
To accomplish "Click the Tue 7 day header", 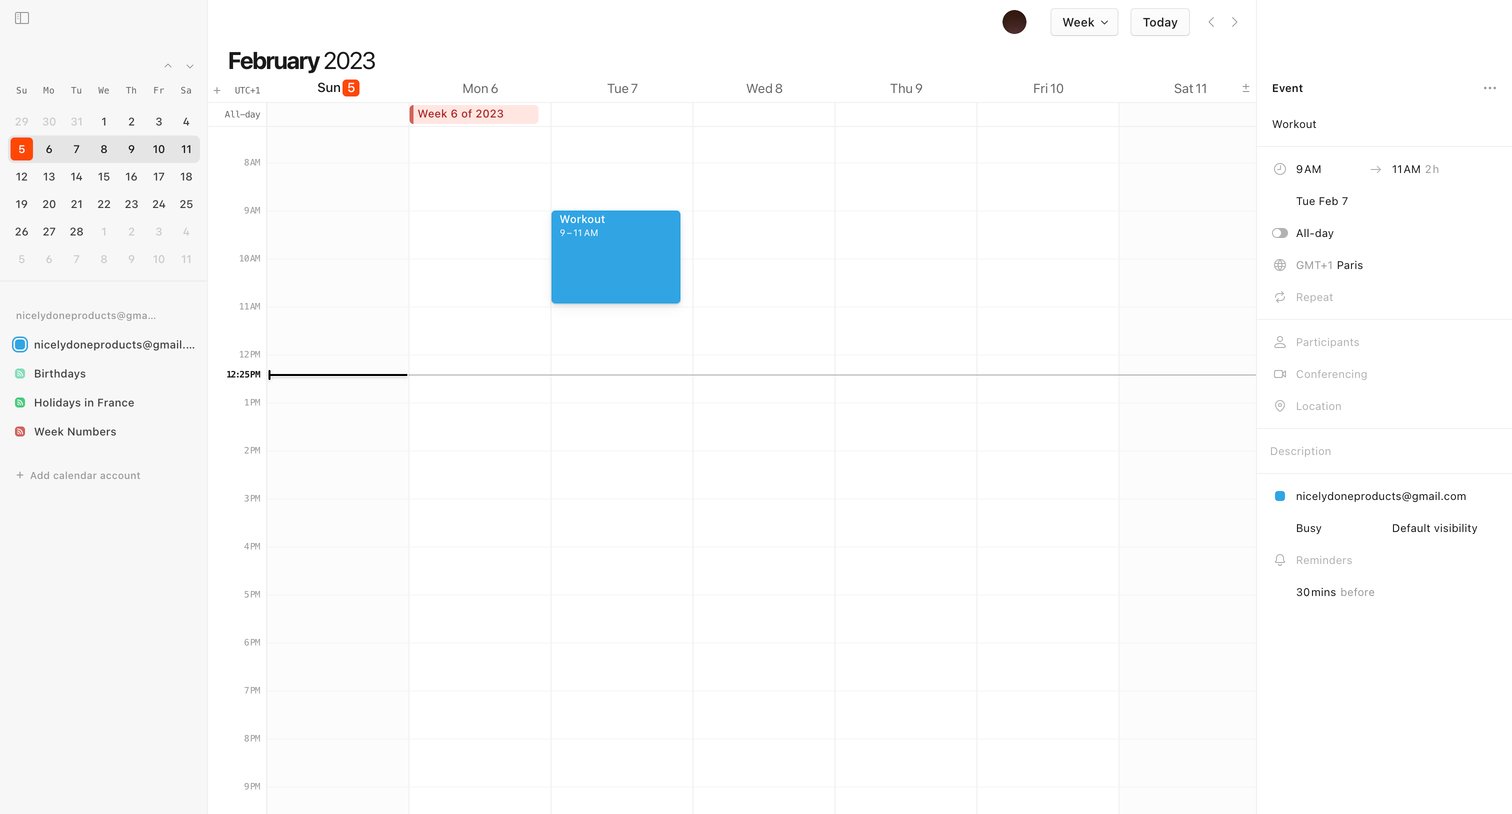I will click(622, 88).
